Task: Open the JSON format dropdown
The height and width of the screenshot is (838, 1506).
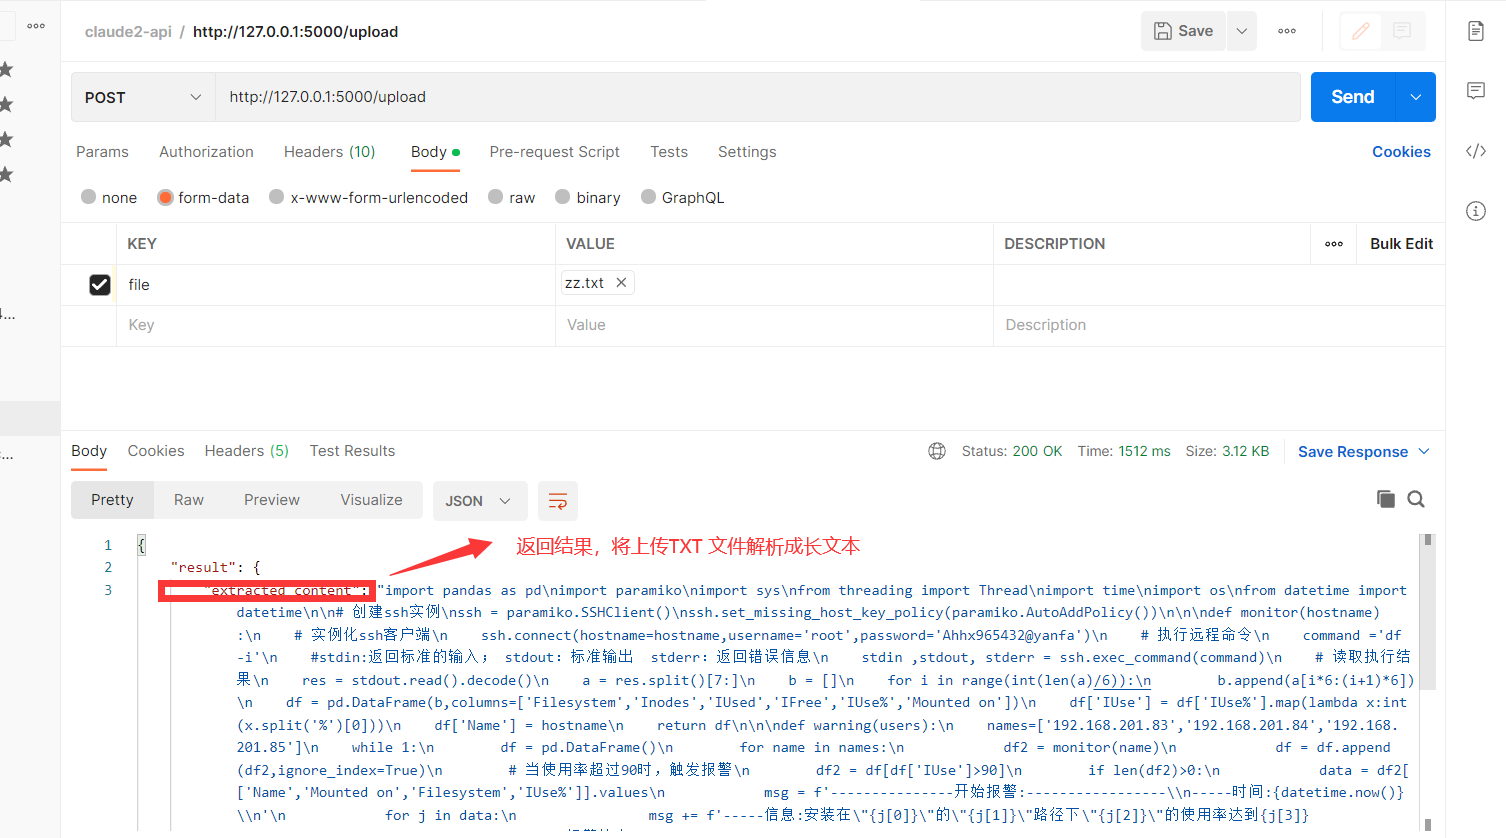Action: click(478, 501)
